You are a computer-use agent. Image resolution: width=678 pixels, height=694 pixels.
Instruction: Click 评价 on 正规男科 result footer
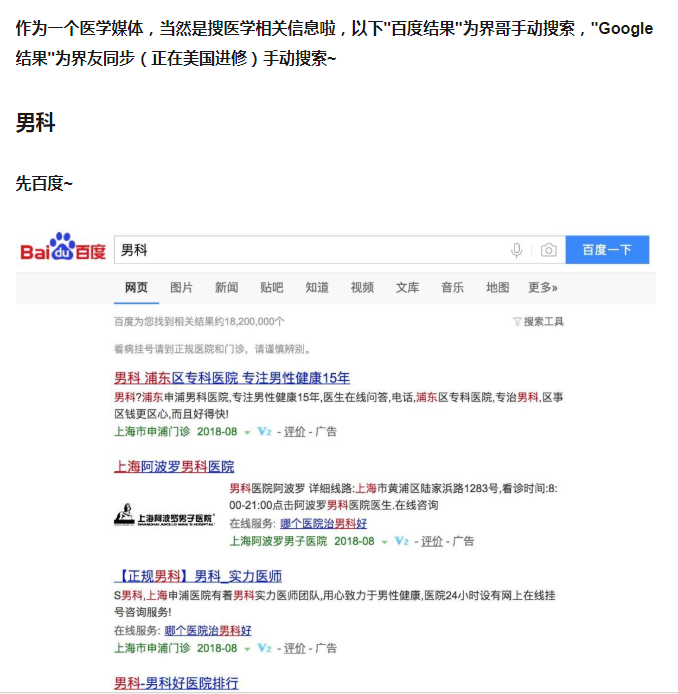tap(295, 648)
